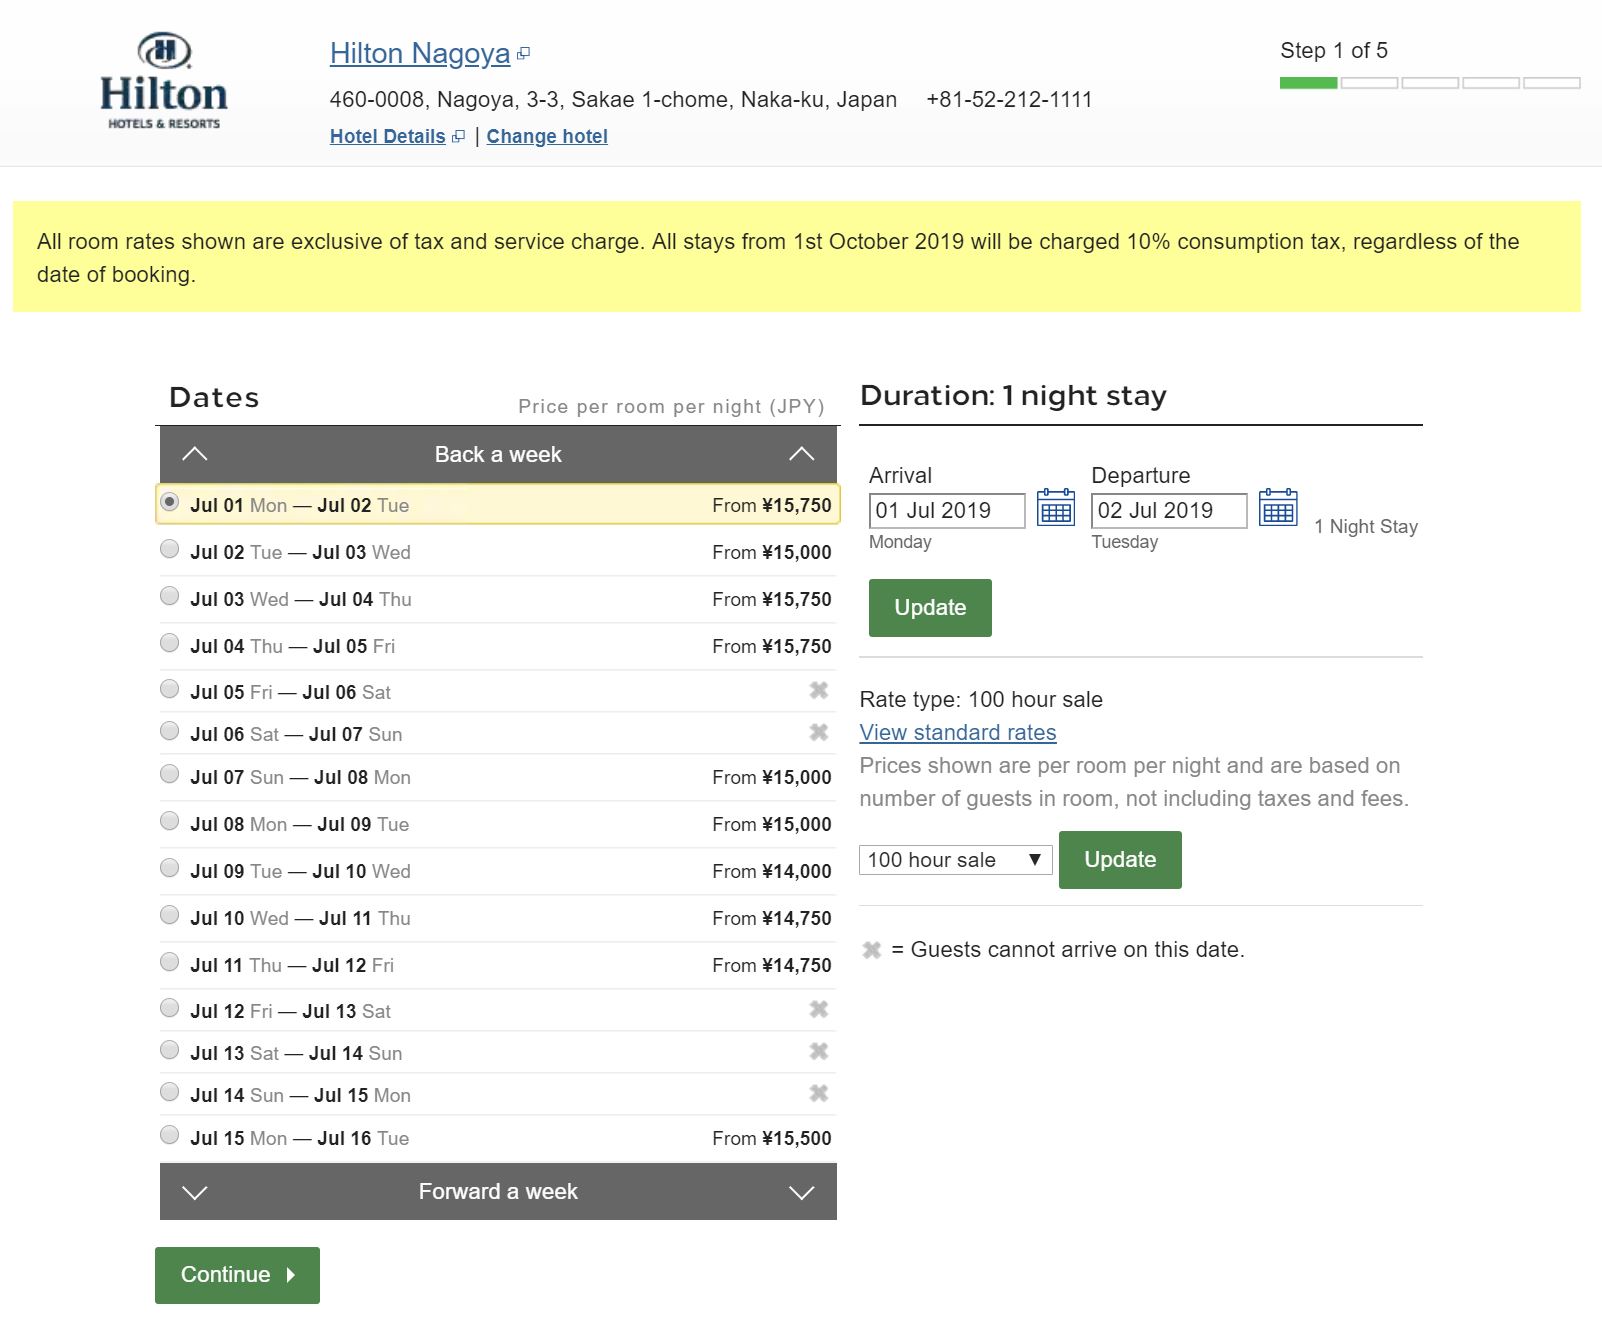Click Update button beside rate dropdown

1120,860
